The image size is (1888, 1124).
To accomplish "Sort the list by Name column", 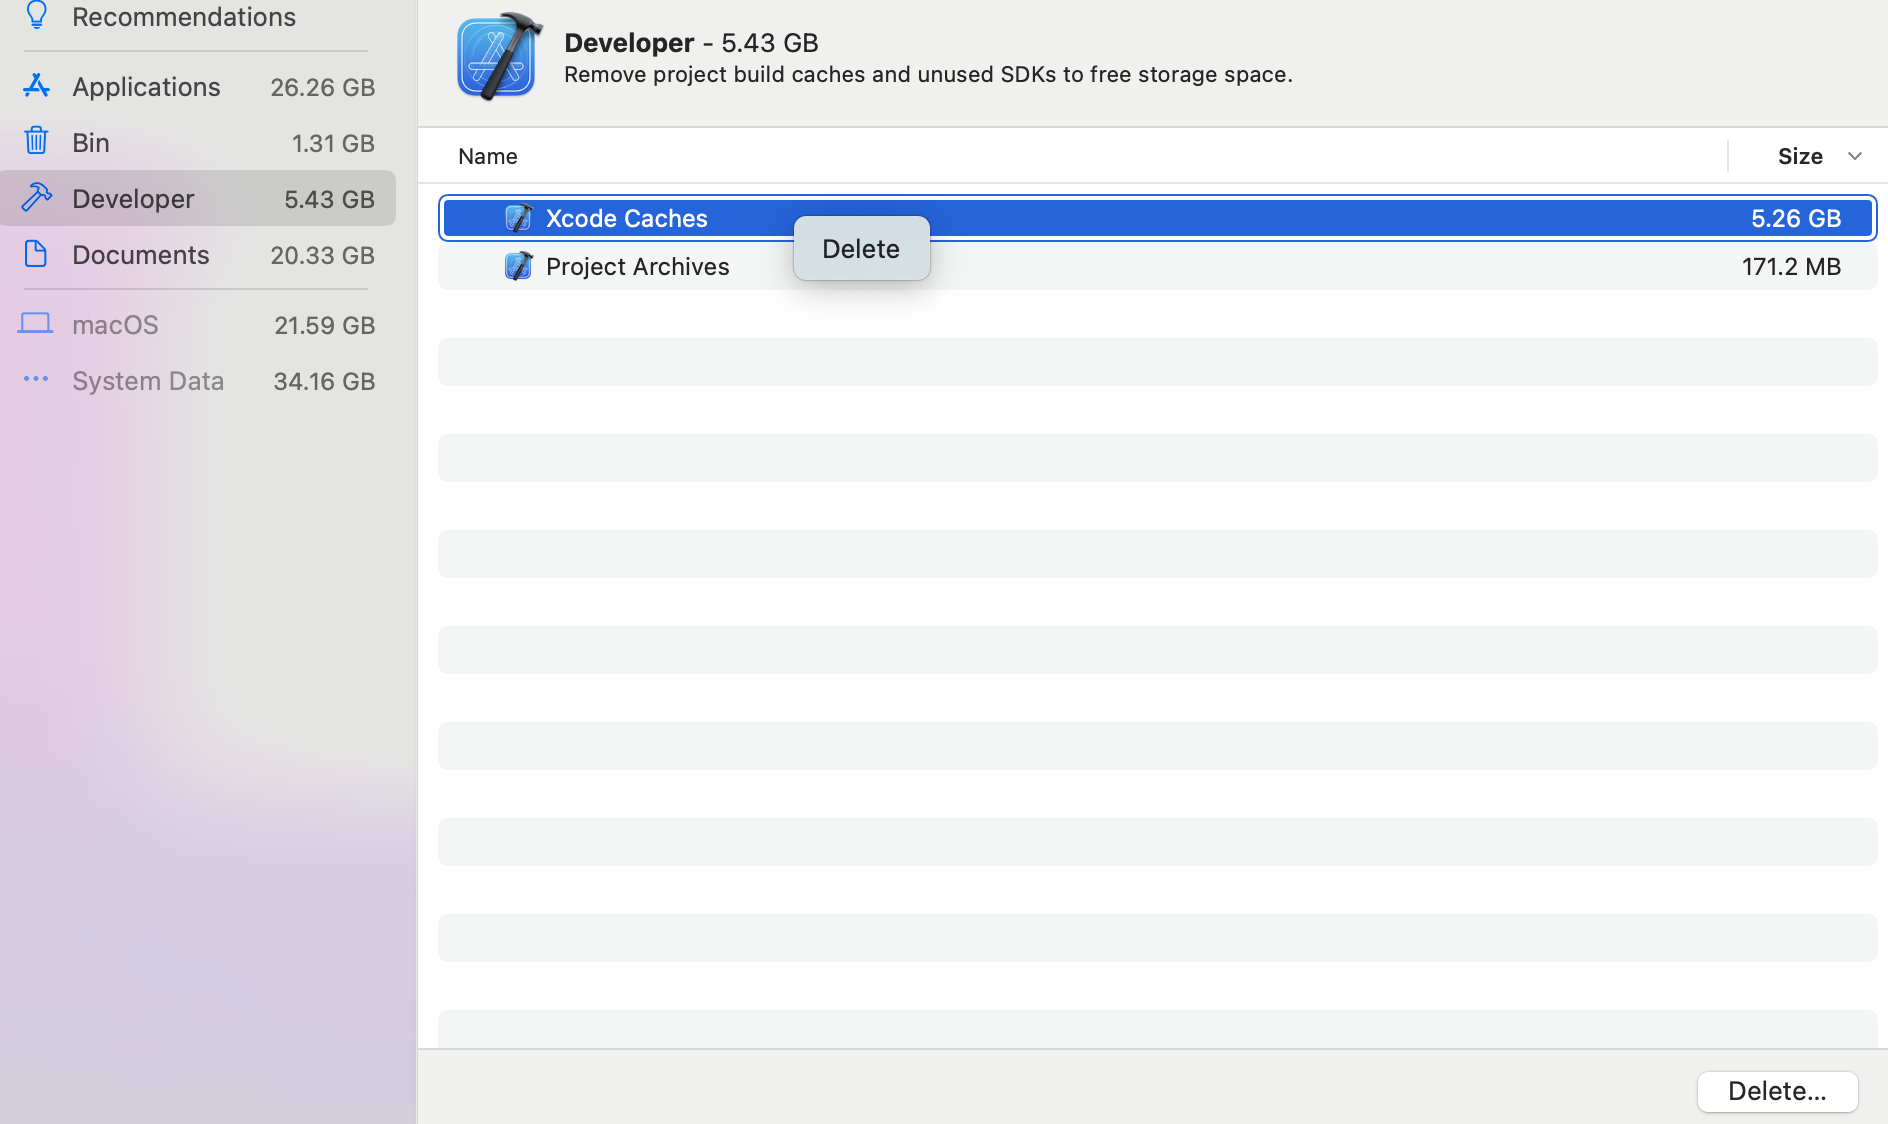I will (x=488, y=156).
